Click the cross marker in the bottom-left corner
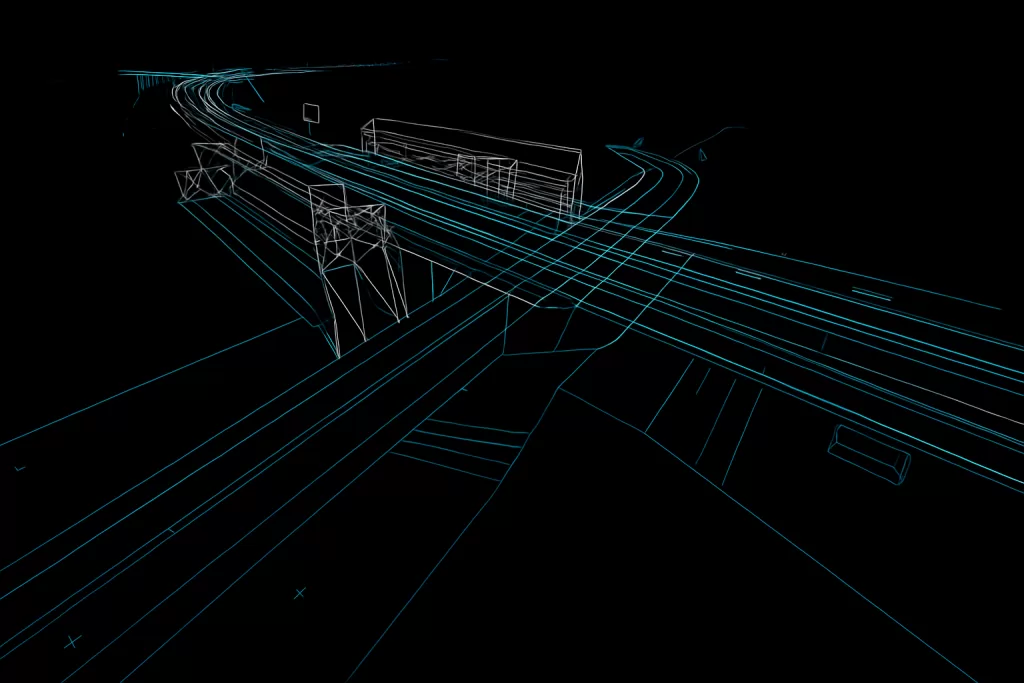1024x683 pixels. click(x=71, y=642)
